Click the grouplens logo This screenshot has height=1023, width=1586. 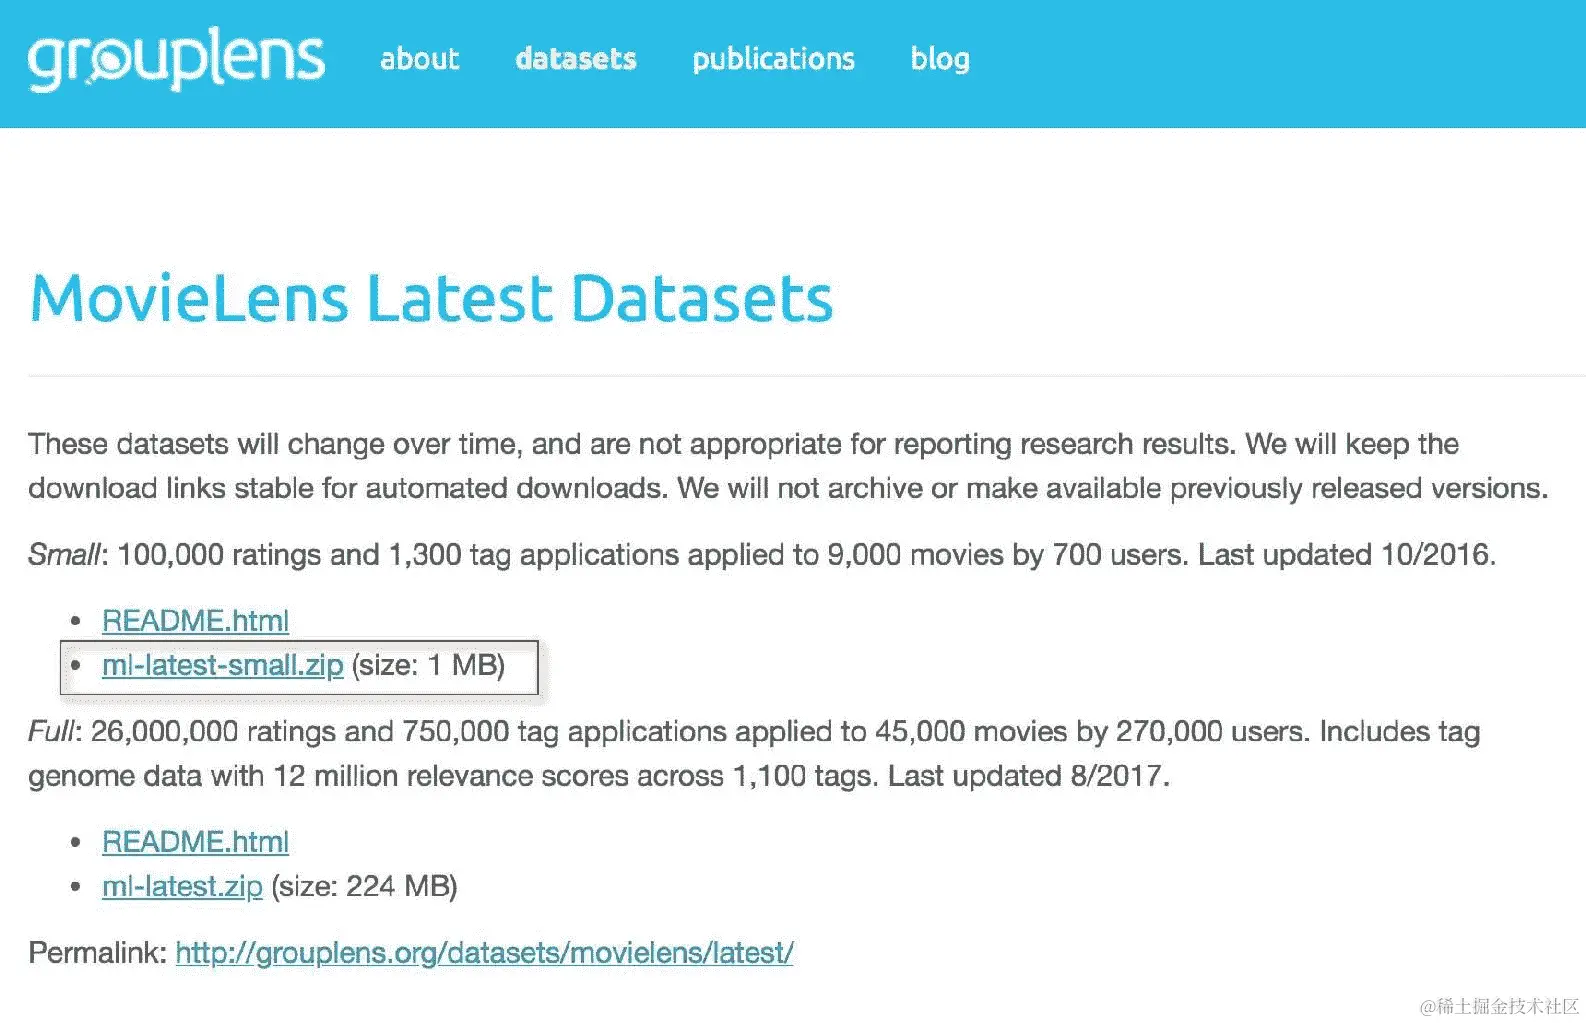click(x=176, y=60)
